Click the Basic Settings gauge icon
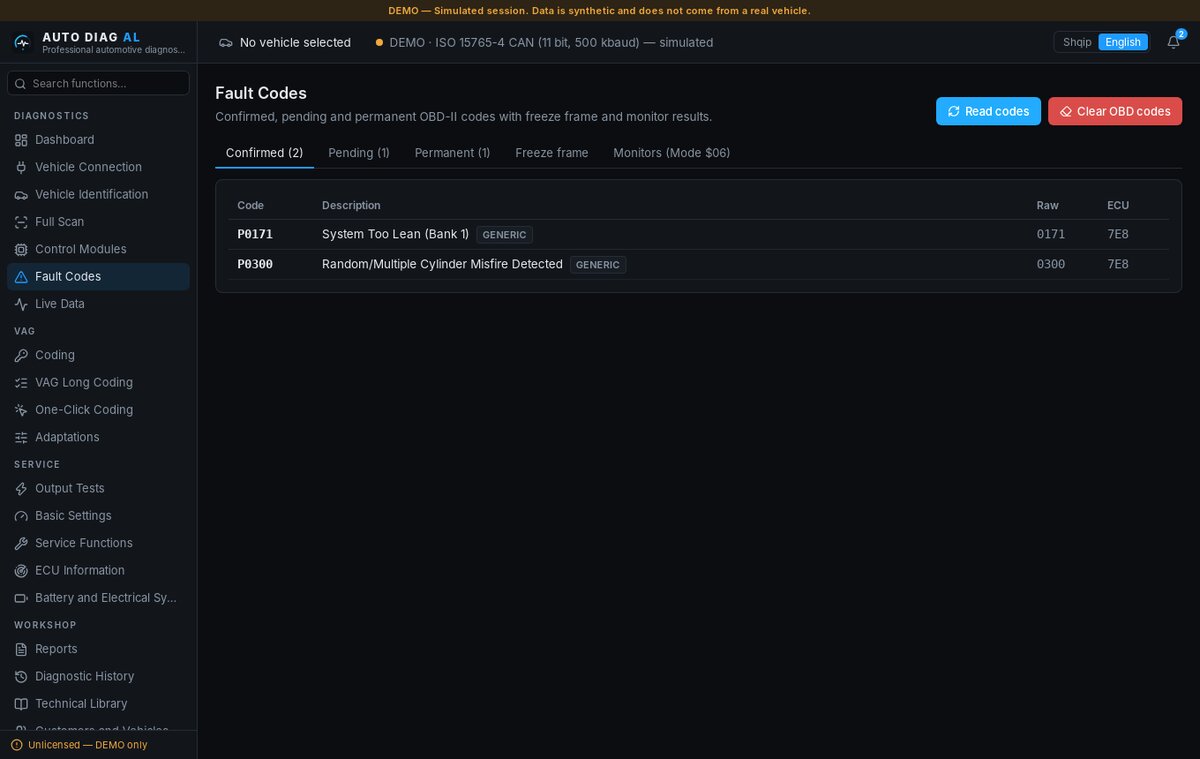 pos(21,516)
